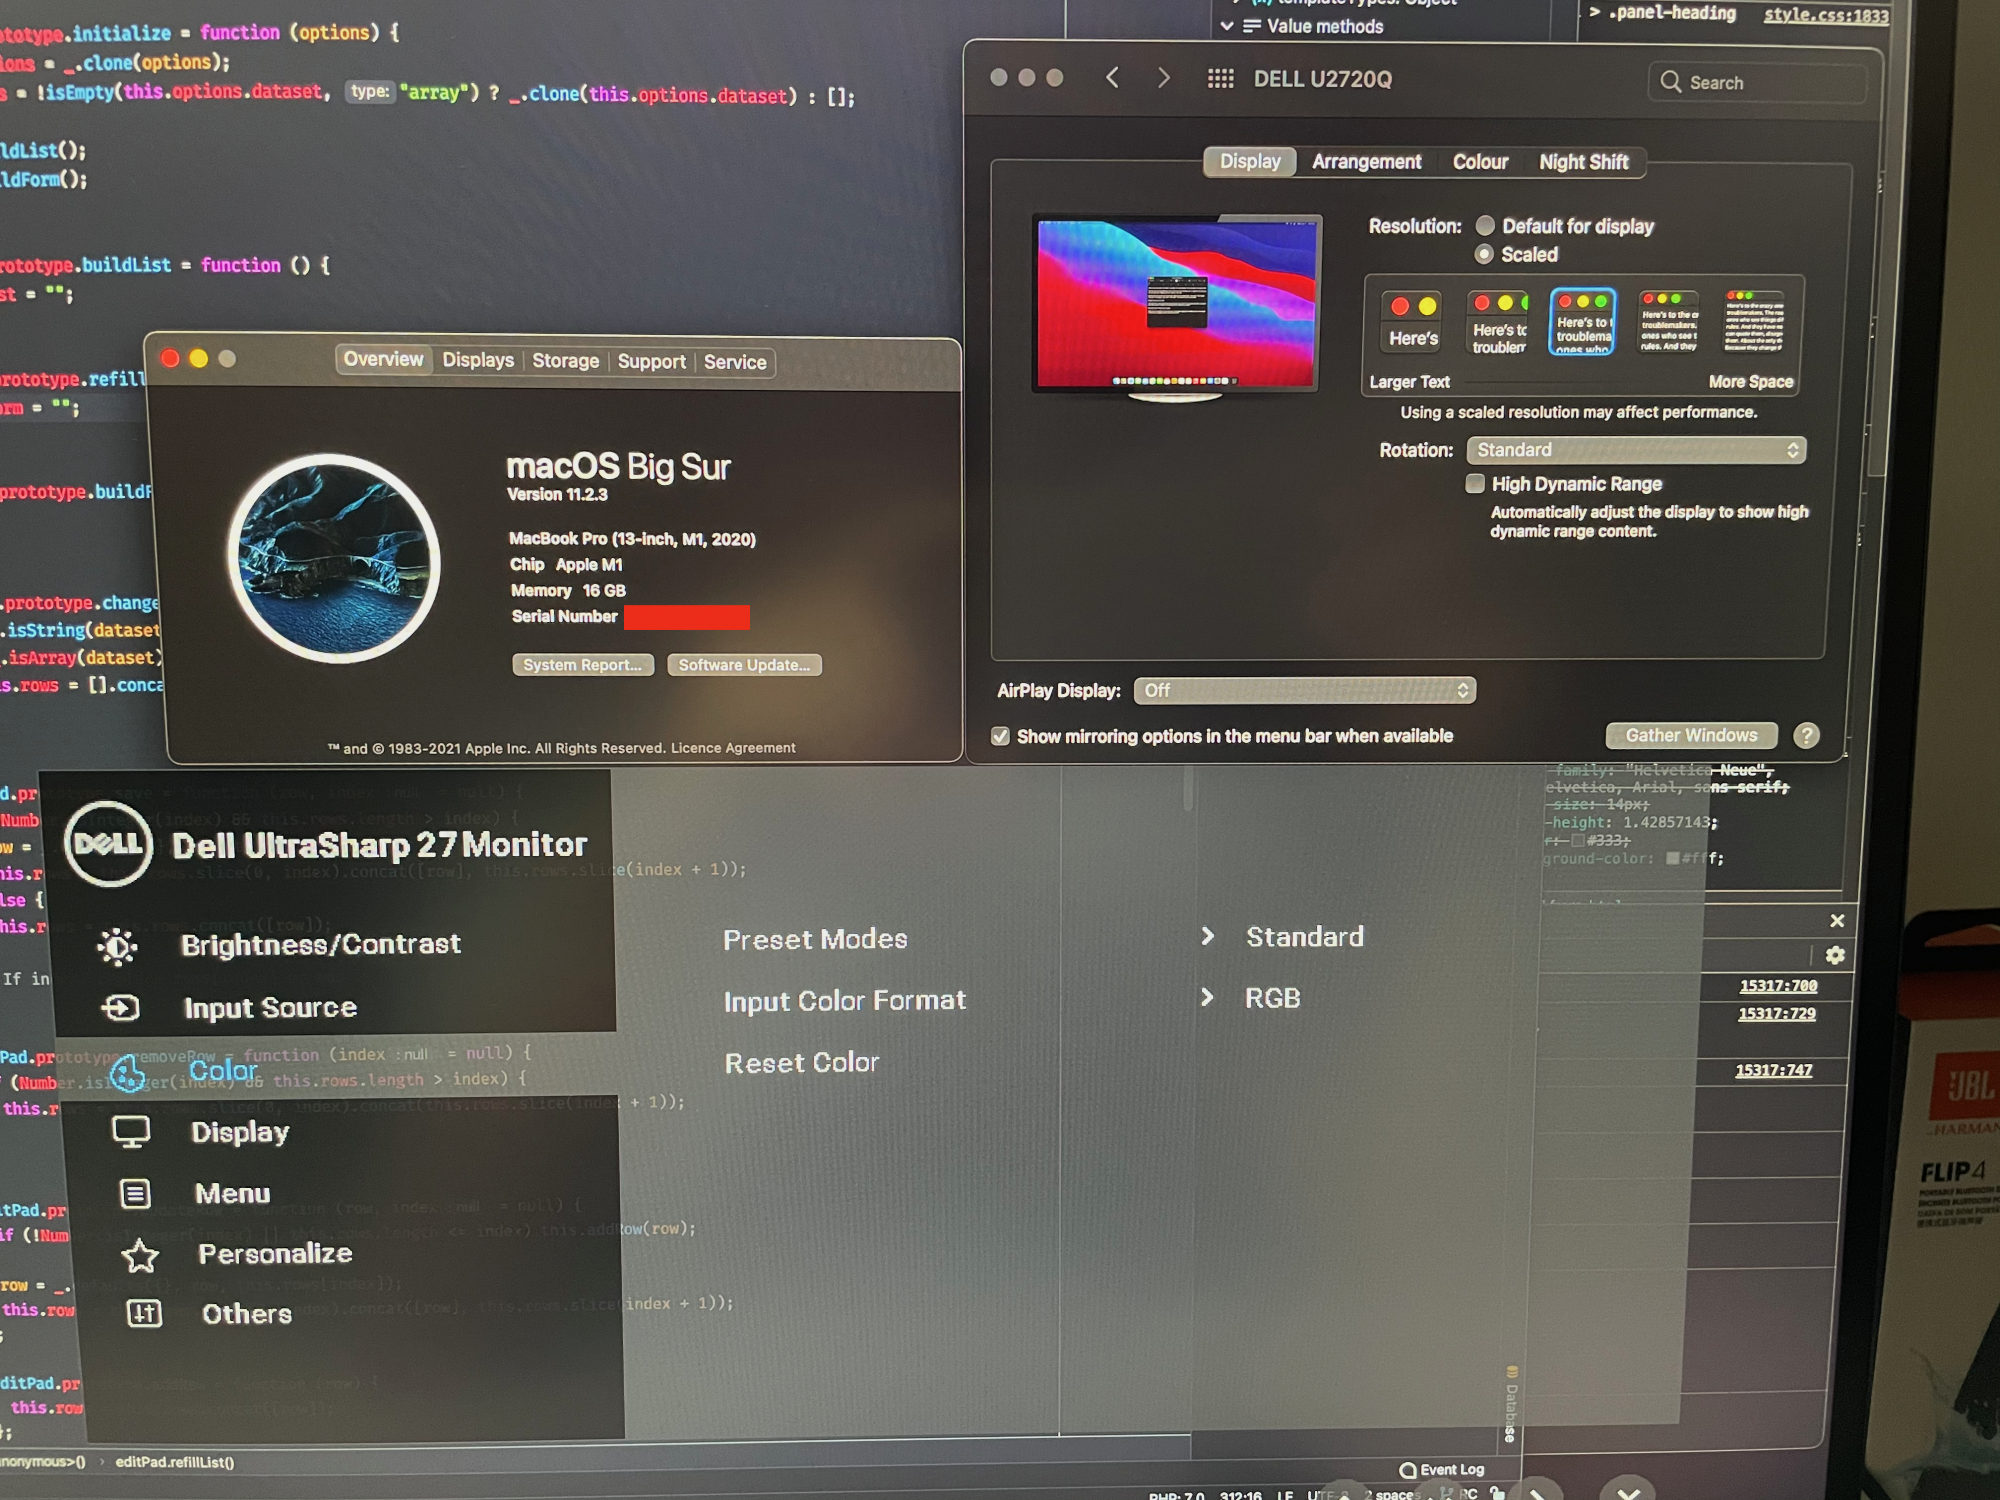Expand Input Color Format chevron next to RGB
This screenshot has height=1500, width=2000.
pyautogui.click(x=1208, y=997)
